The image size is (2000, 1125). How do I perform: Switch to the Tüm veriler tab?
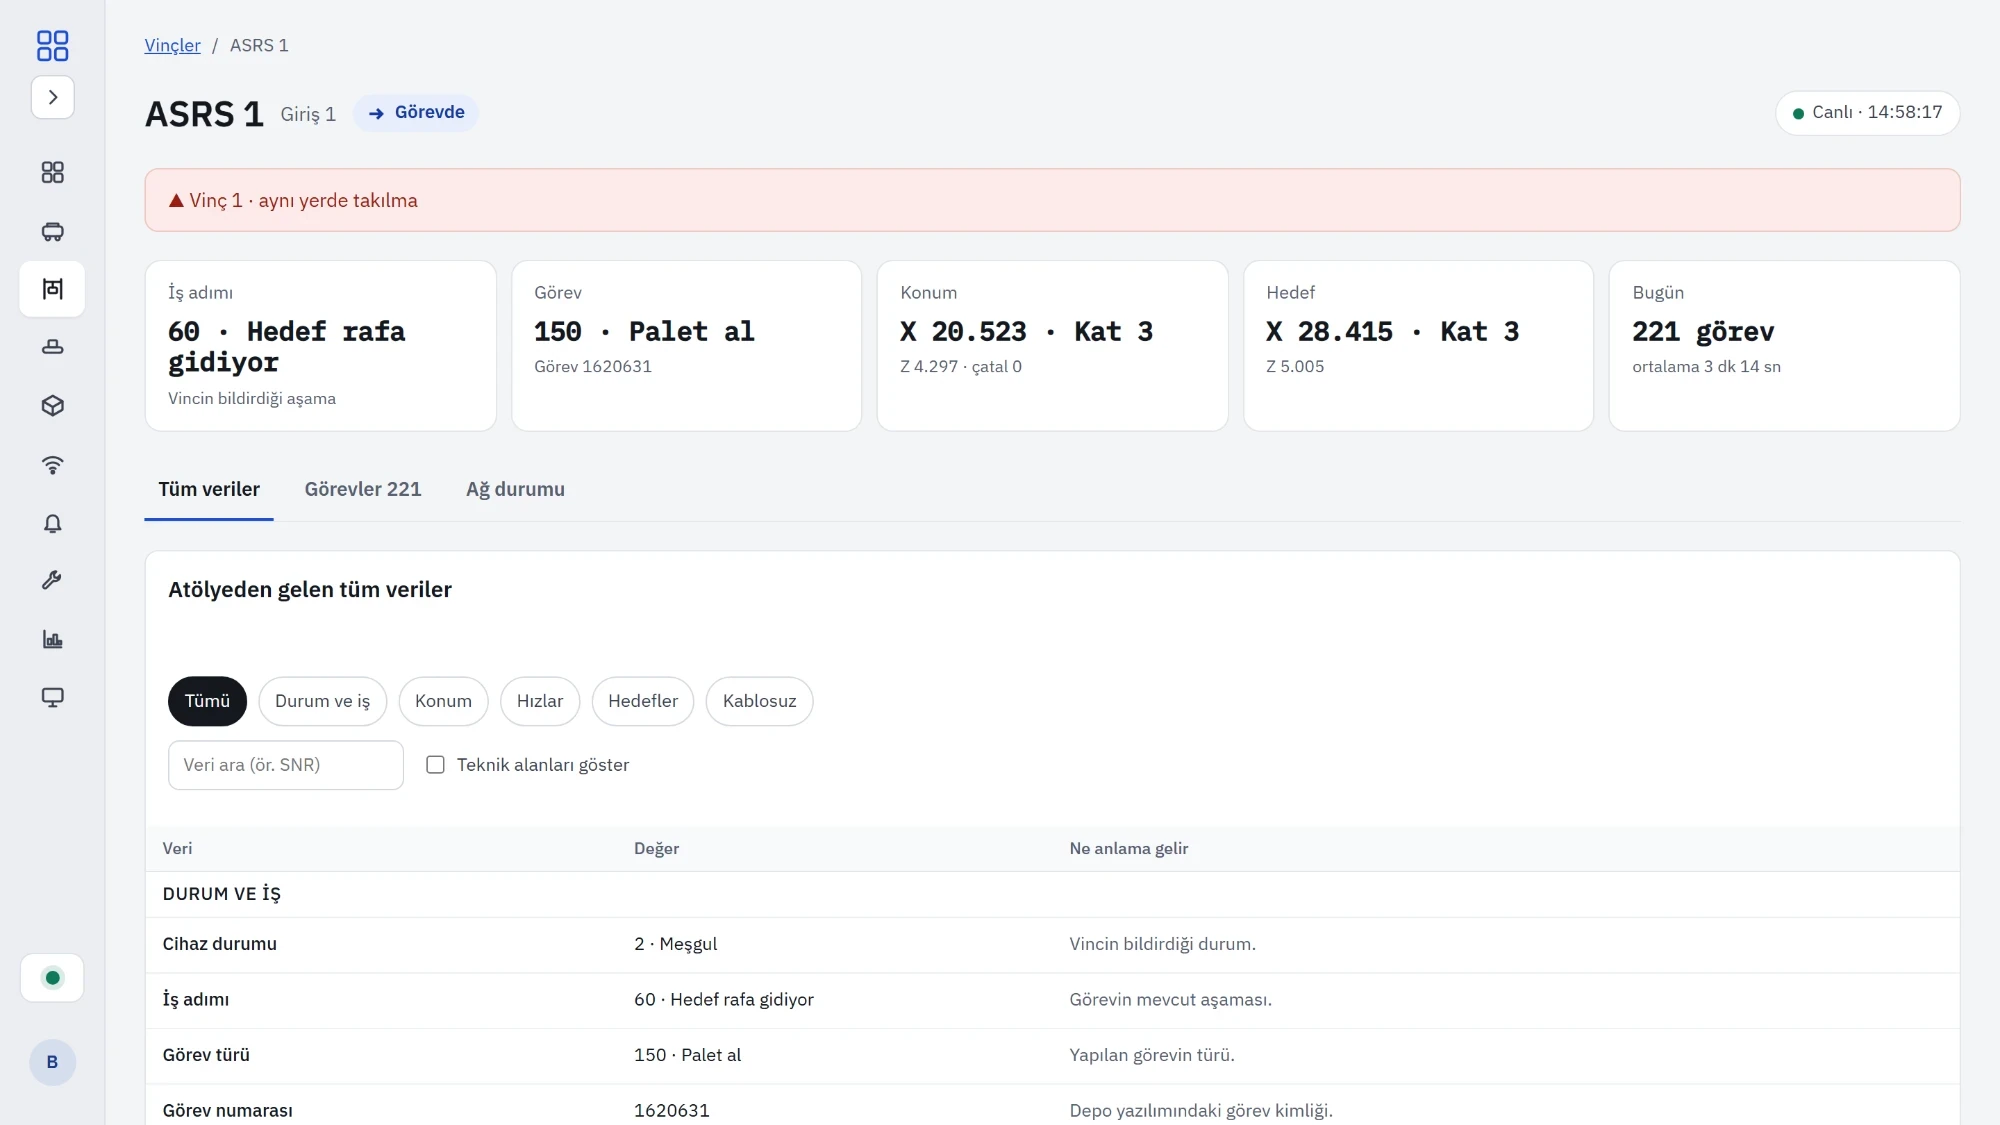(x=209, y=489)
